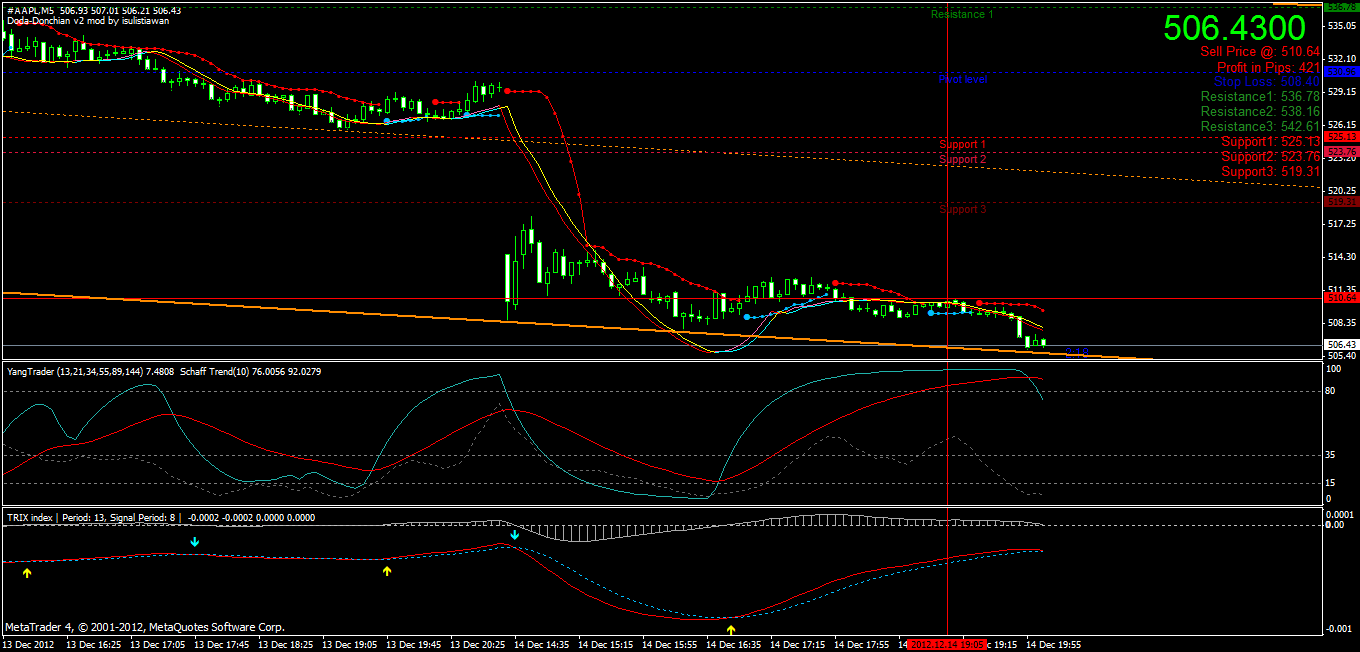Viewport: 1360px width, 652px height.
Task: Click the MetaTrader 4 copyright text
Action: 145,627
